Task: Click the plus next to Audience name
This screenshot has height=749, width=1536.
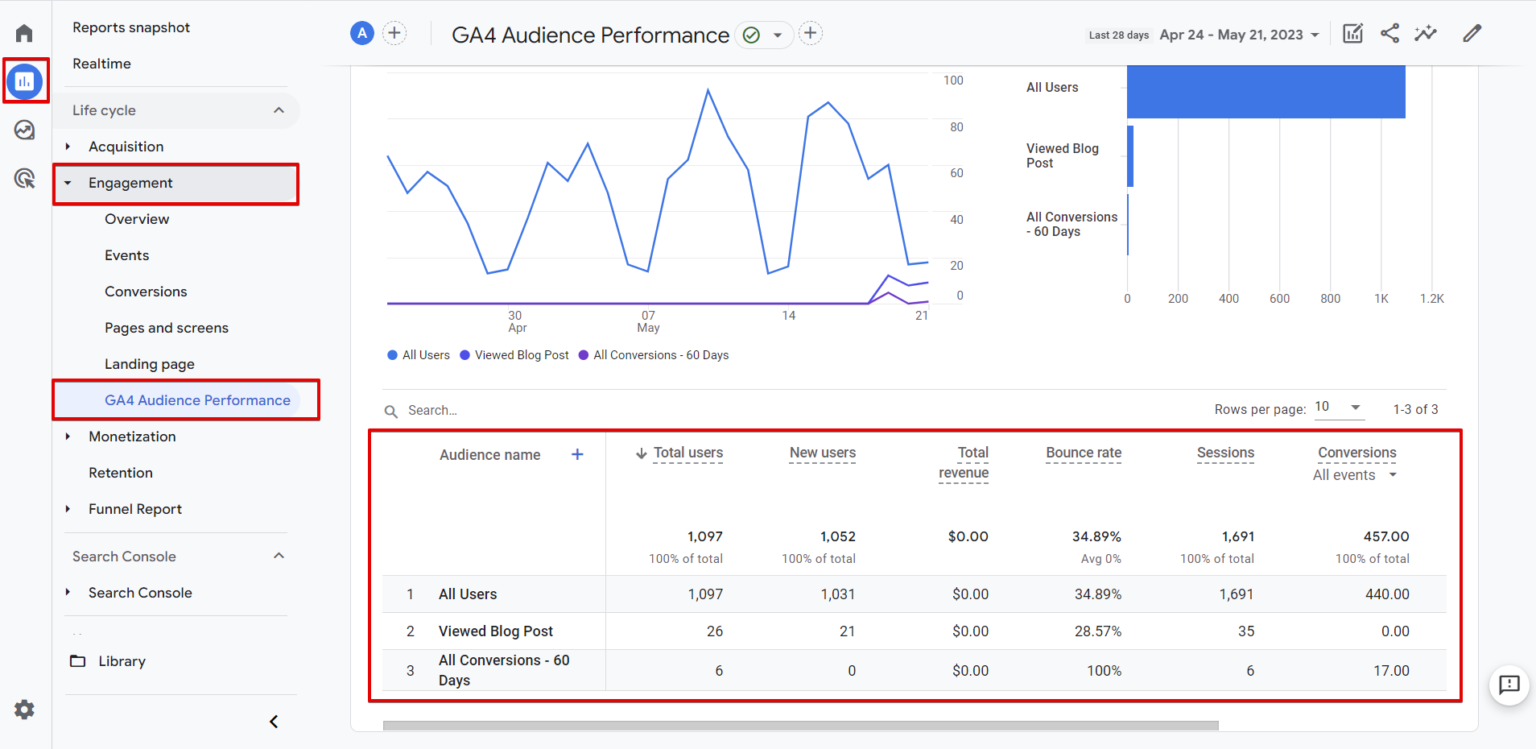Action: (x=577, y=454)
